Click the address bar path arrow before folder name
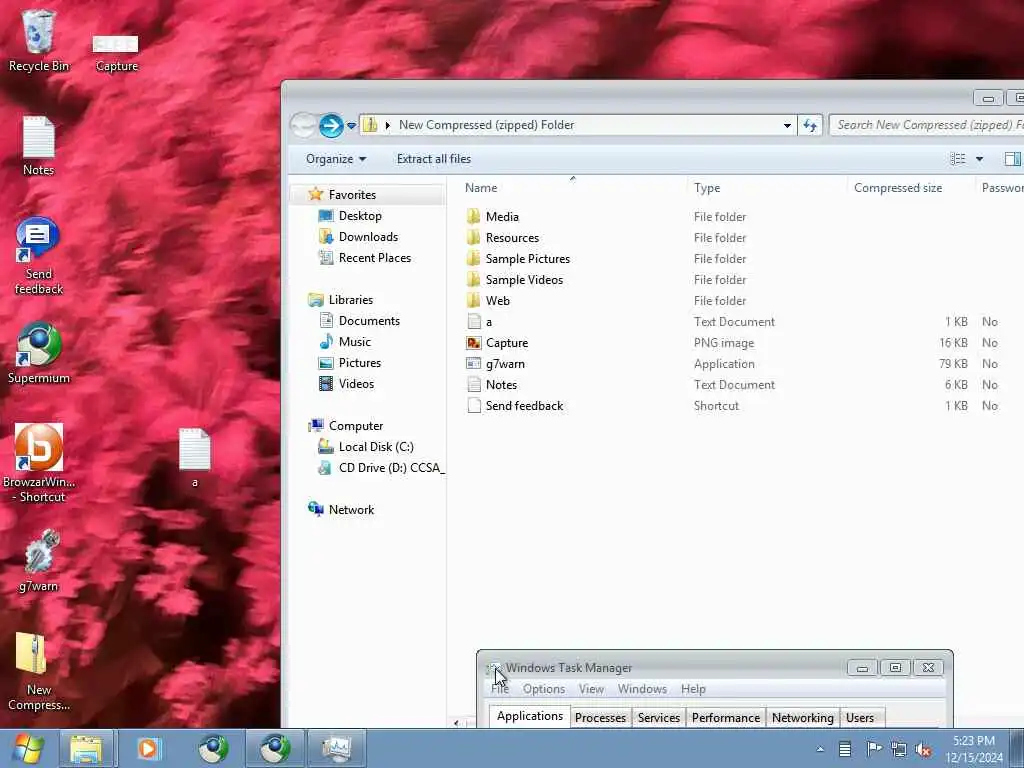The image size is (1024, 768). (x=387, y=125)
